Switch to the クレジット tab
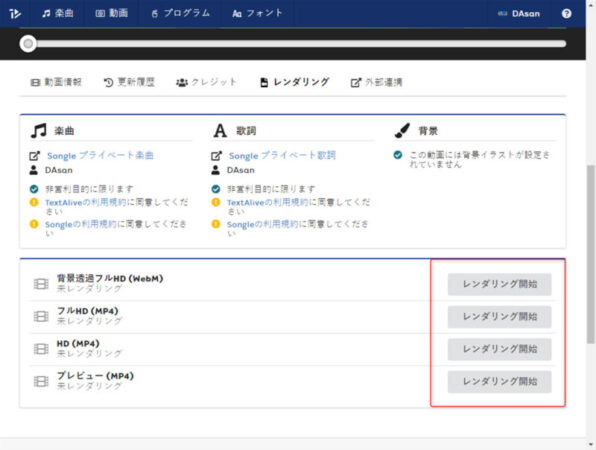Viewport: 596px width, 450px height. 206,82
